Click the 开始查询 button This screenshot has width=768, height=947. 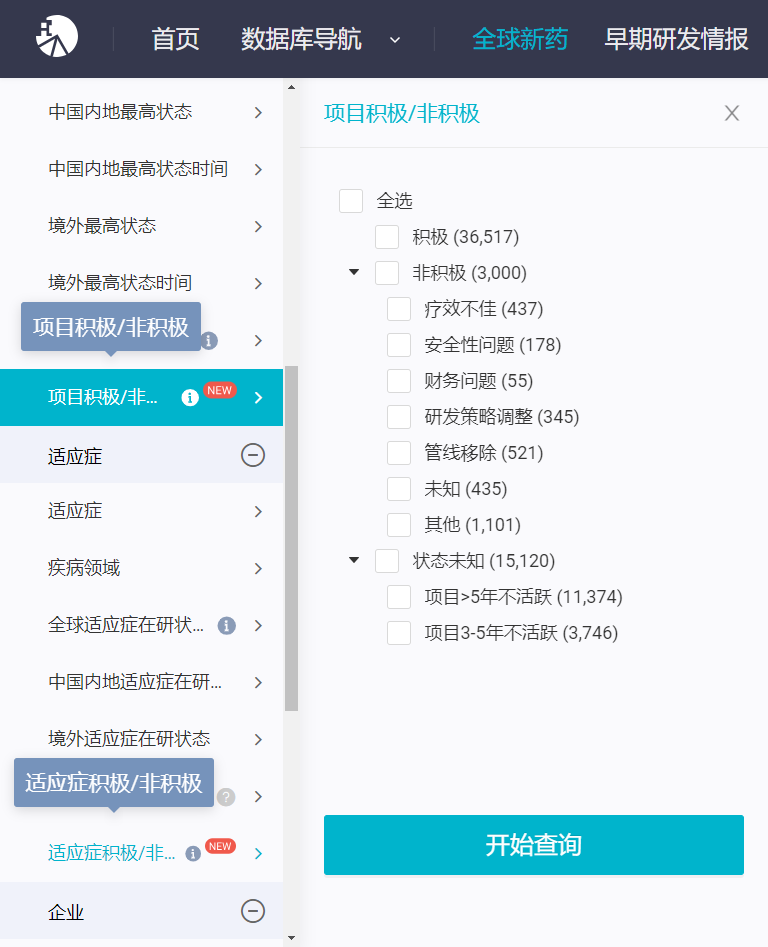click(x=534, y=845)
